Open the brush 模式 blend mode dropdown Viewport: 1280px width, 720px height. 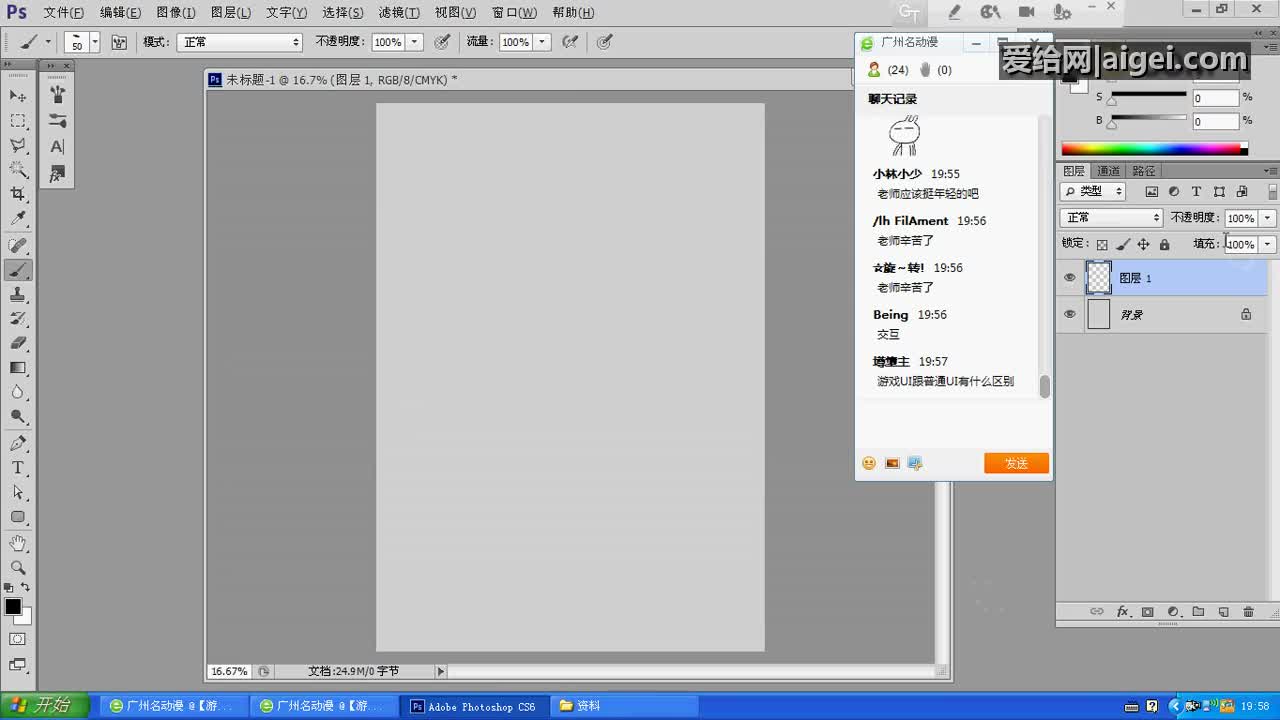click(240, 42)
